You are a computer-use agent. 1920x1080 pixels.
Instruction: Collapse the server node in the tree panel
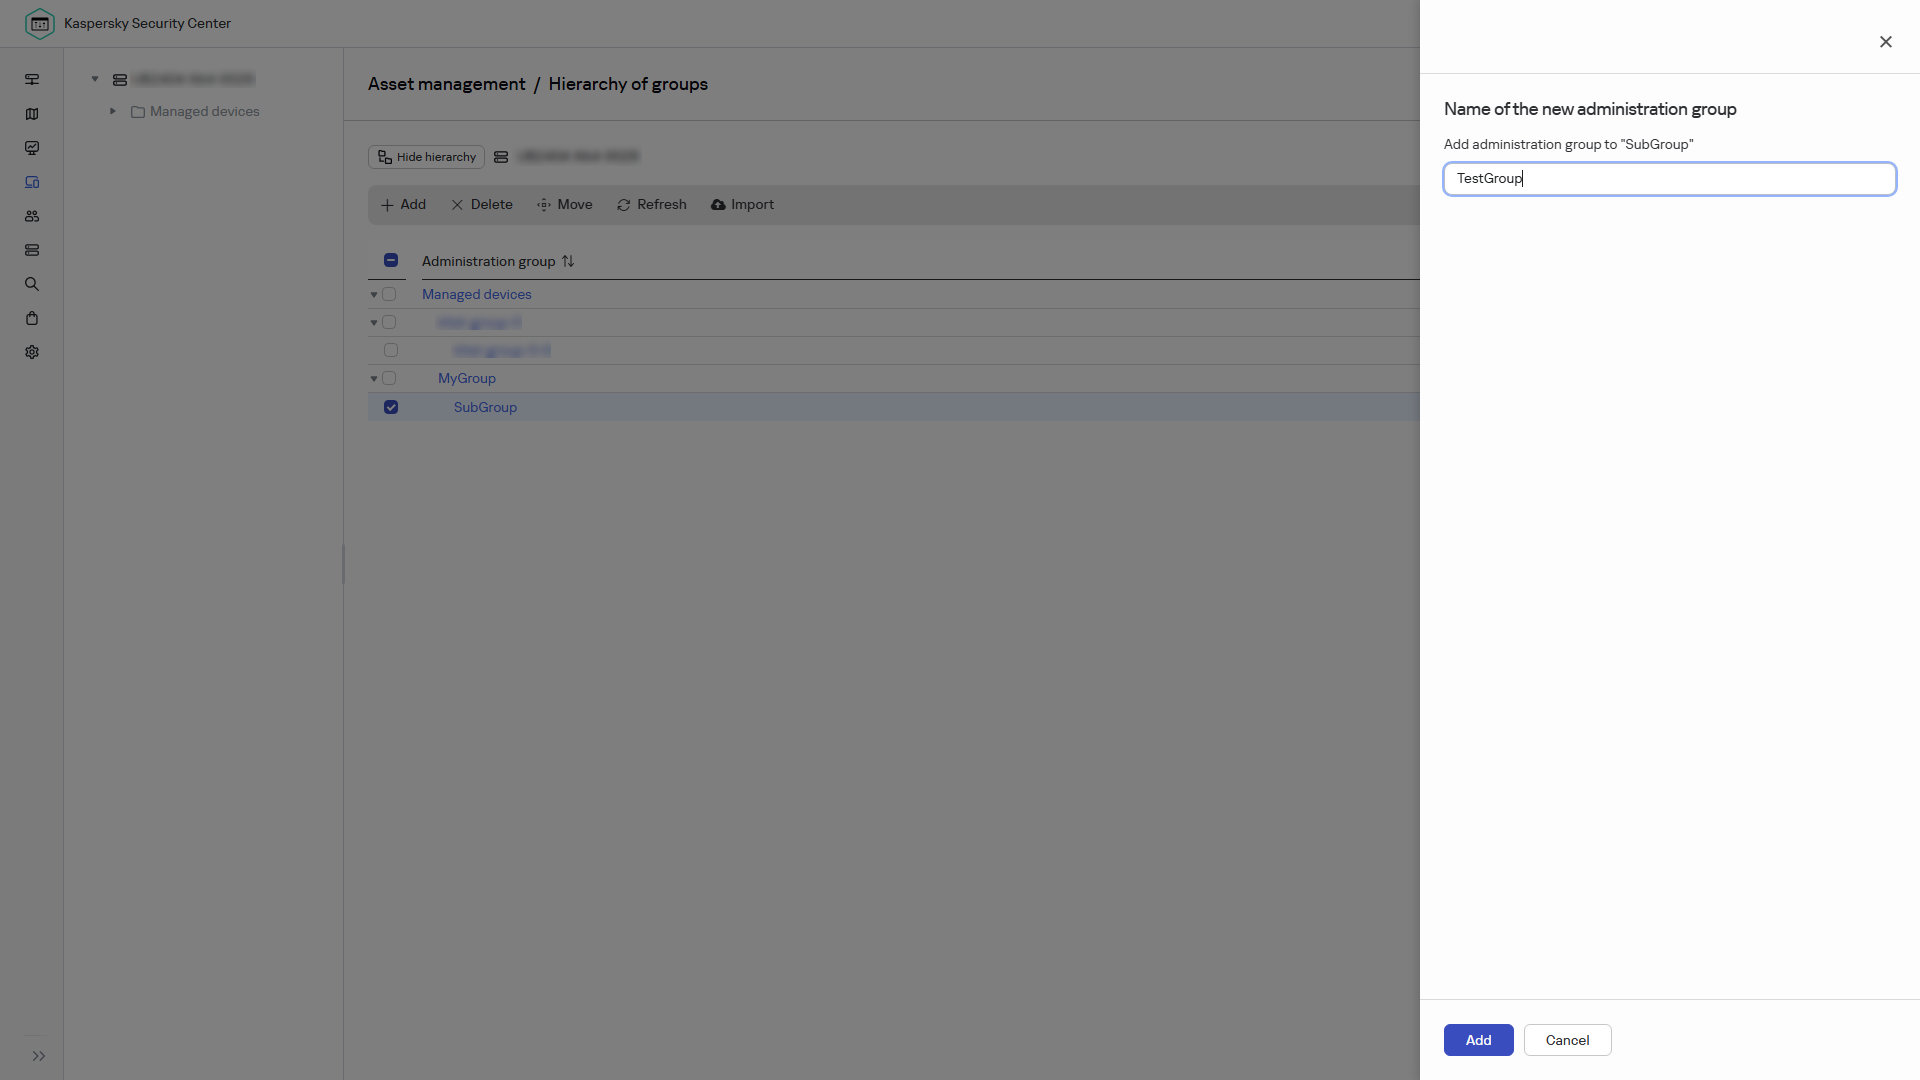95,79
